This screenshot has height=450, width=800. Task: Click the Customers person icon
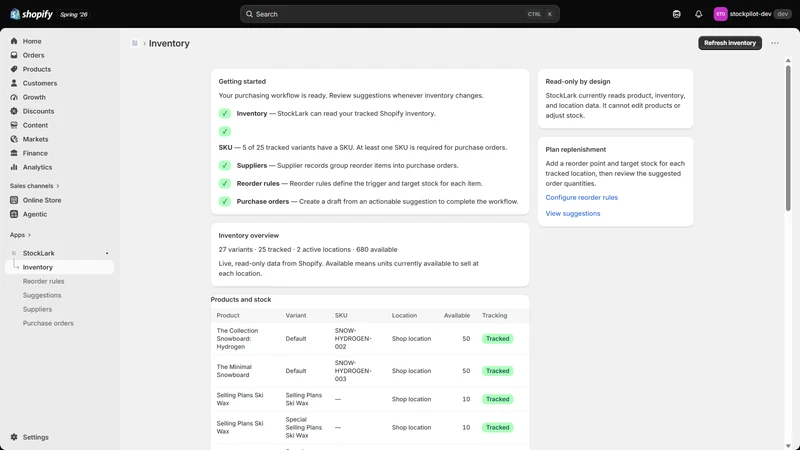pyautogui.click(x=14, y=83)
